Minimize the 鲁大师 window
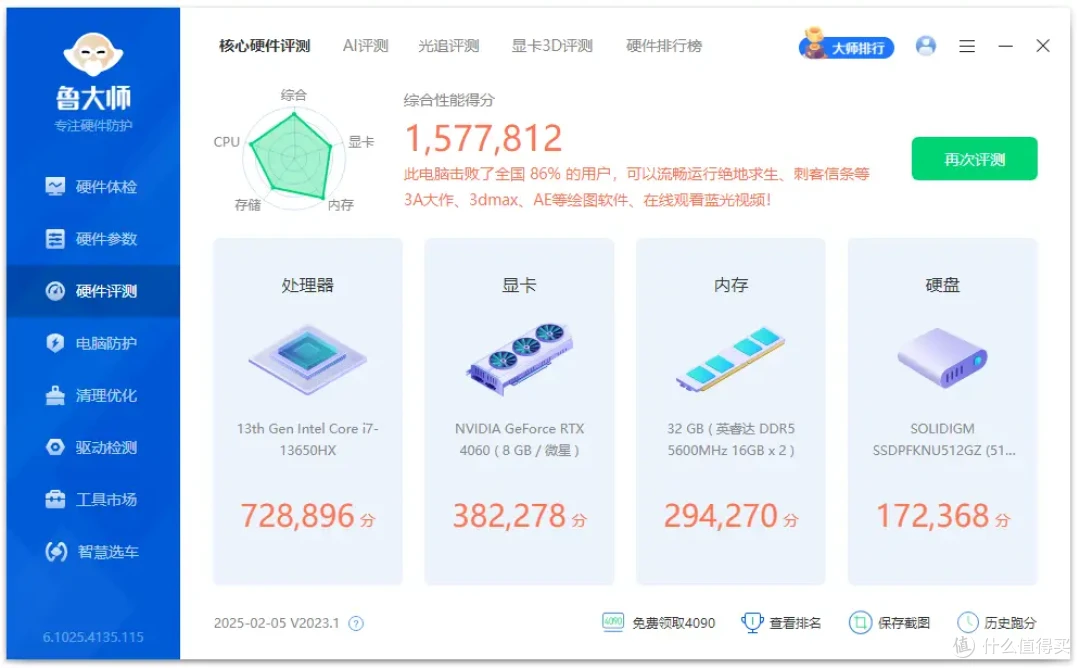 (x=1006, y=46)
